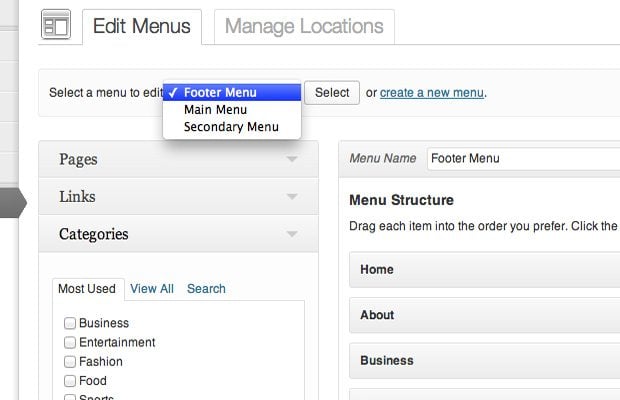Follow the create a new menu link

432,93
